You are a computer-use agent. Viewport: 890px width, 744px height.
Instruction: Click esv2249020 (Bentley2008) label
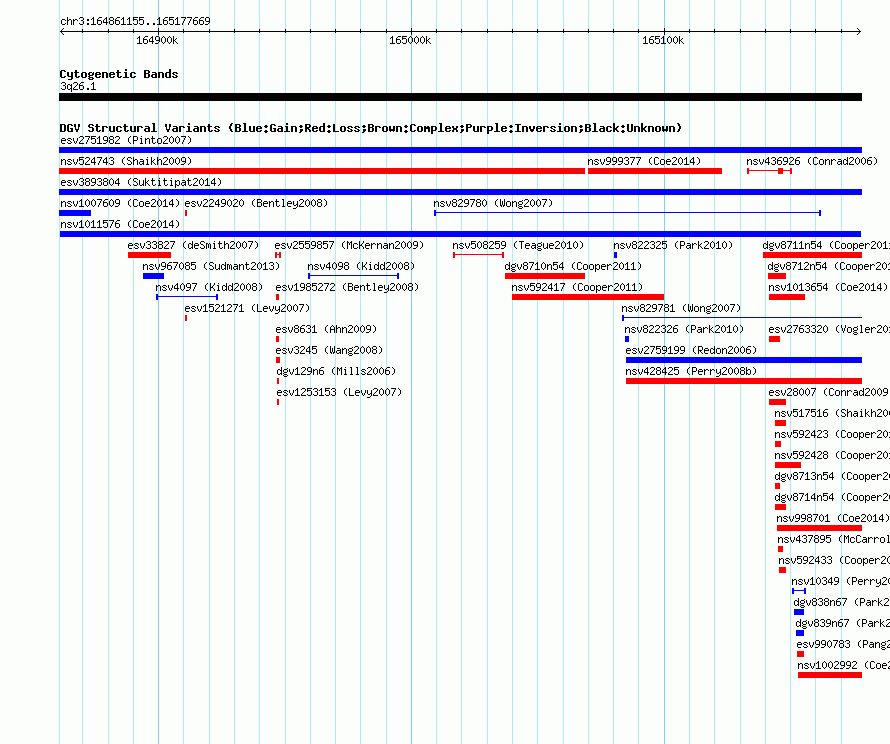tap(257, 203)
